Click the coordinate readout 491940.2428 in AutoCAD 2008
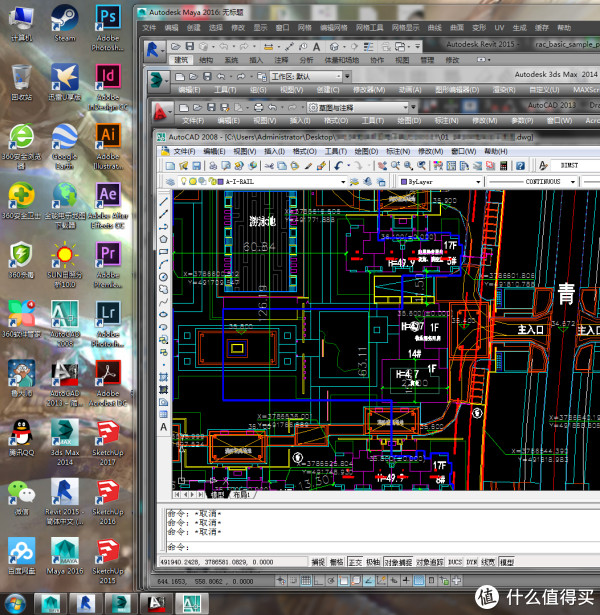Viewport: 600px width, 615px height. [216, 562]
